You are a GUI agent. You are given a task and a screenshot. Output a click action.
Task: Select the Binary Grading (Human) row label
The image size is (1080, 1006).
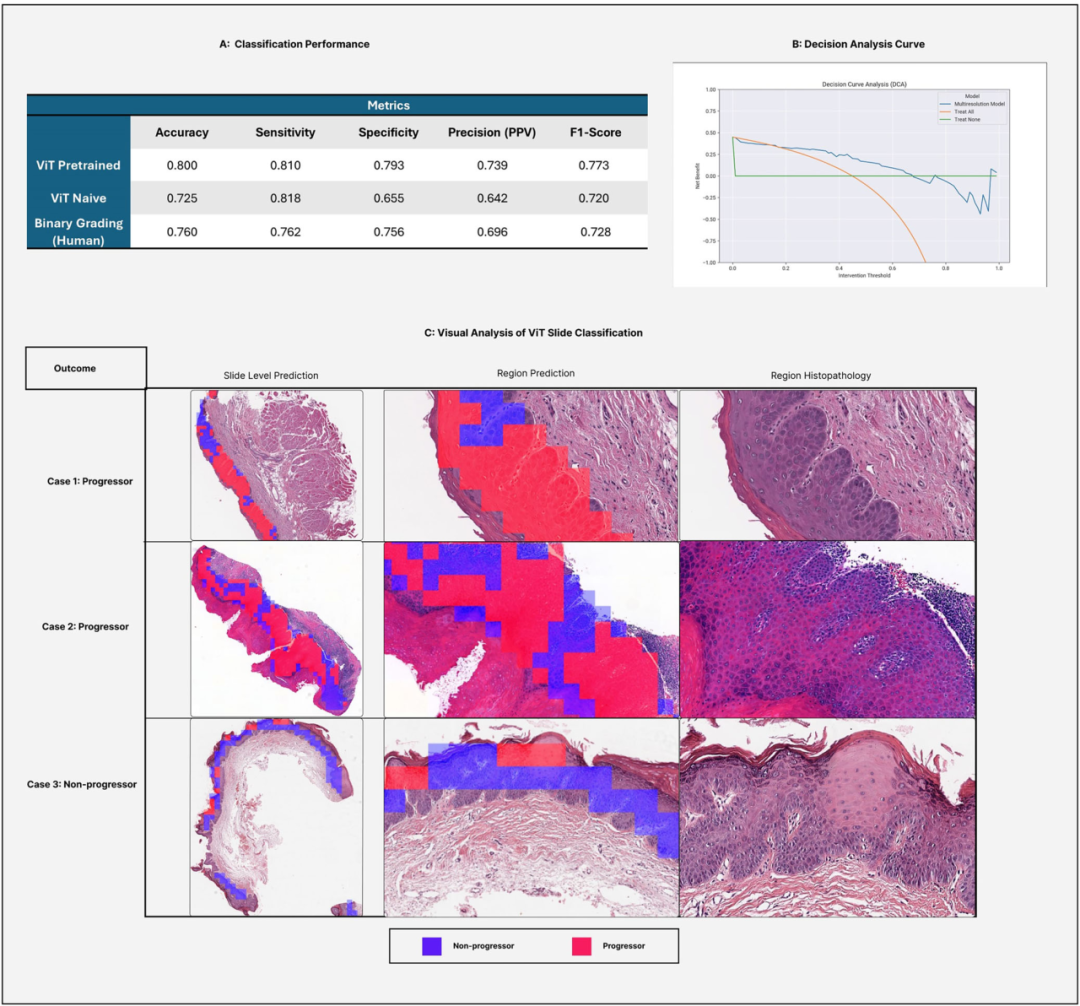coord(78,231)
